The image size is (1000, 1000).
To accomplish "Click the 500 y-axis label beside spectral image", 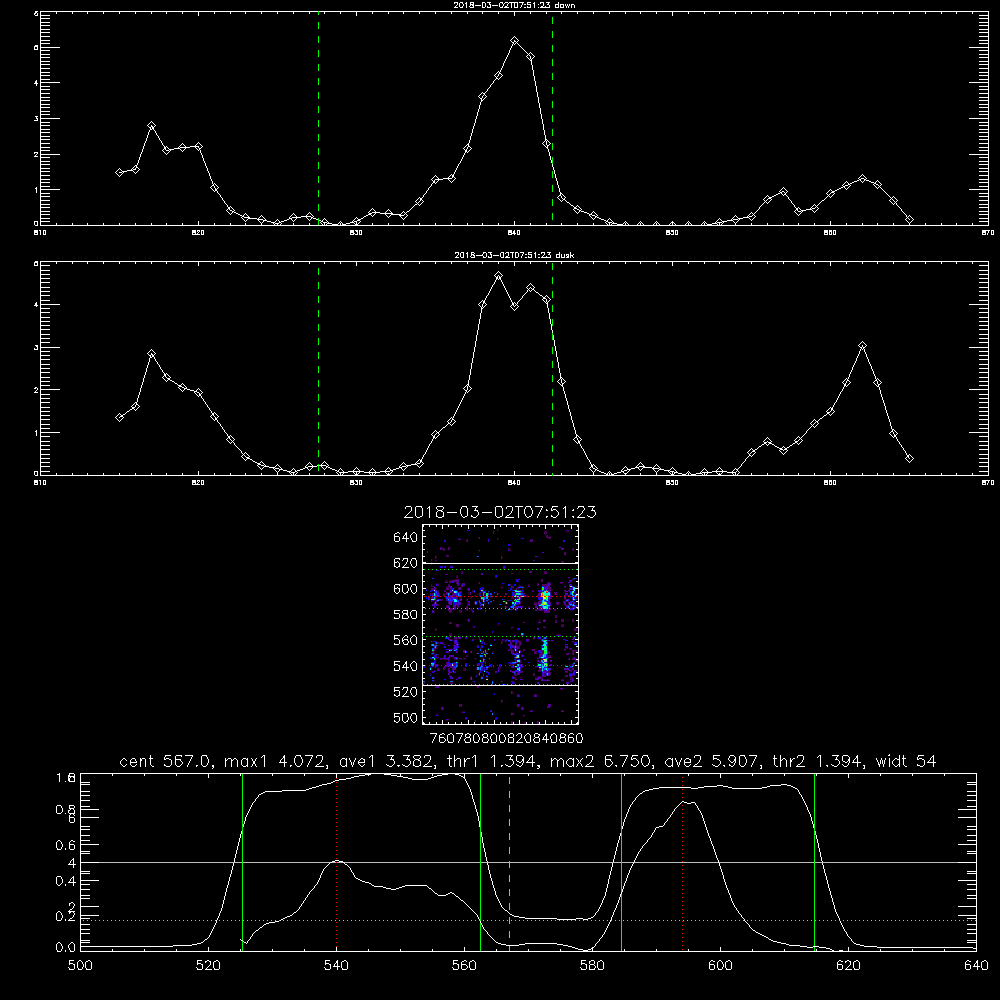I will [x=406, y=717].
